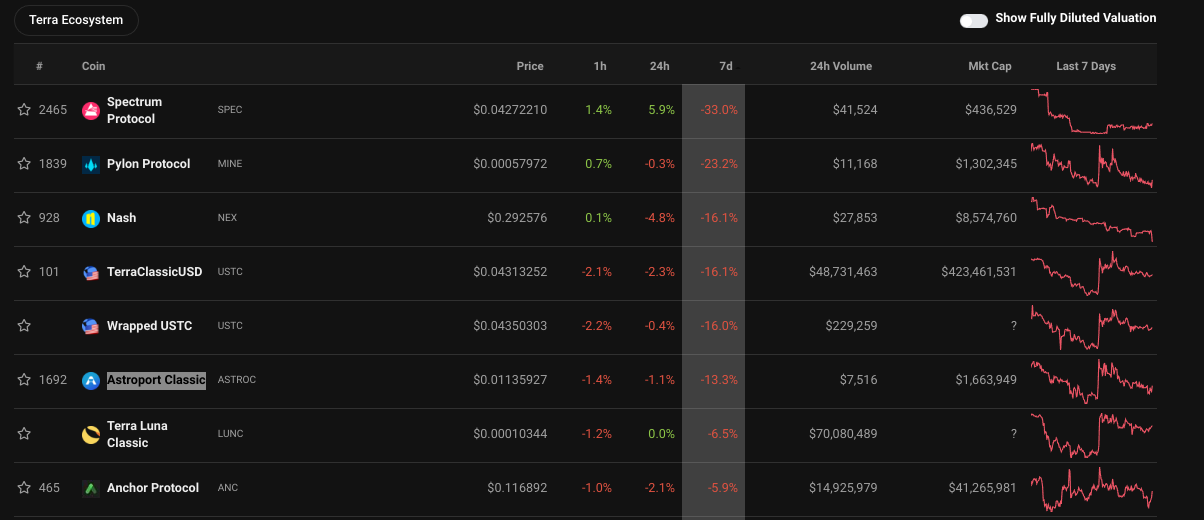Screen dimensions: 1204x520
Task: Open Wrapped USTC 7-day sparkline chart
Action: pos(1093,327)
